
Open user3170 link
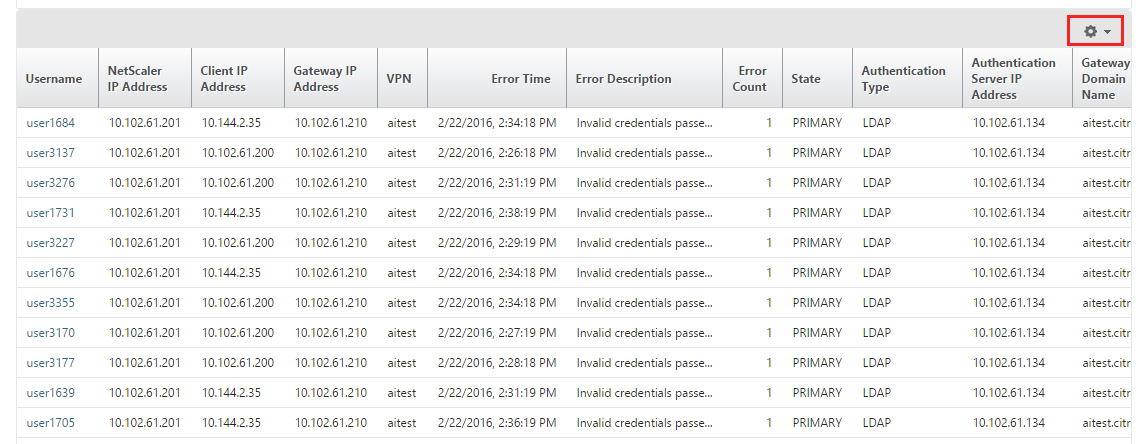(50, 333)
